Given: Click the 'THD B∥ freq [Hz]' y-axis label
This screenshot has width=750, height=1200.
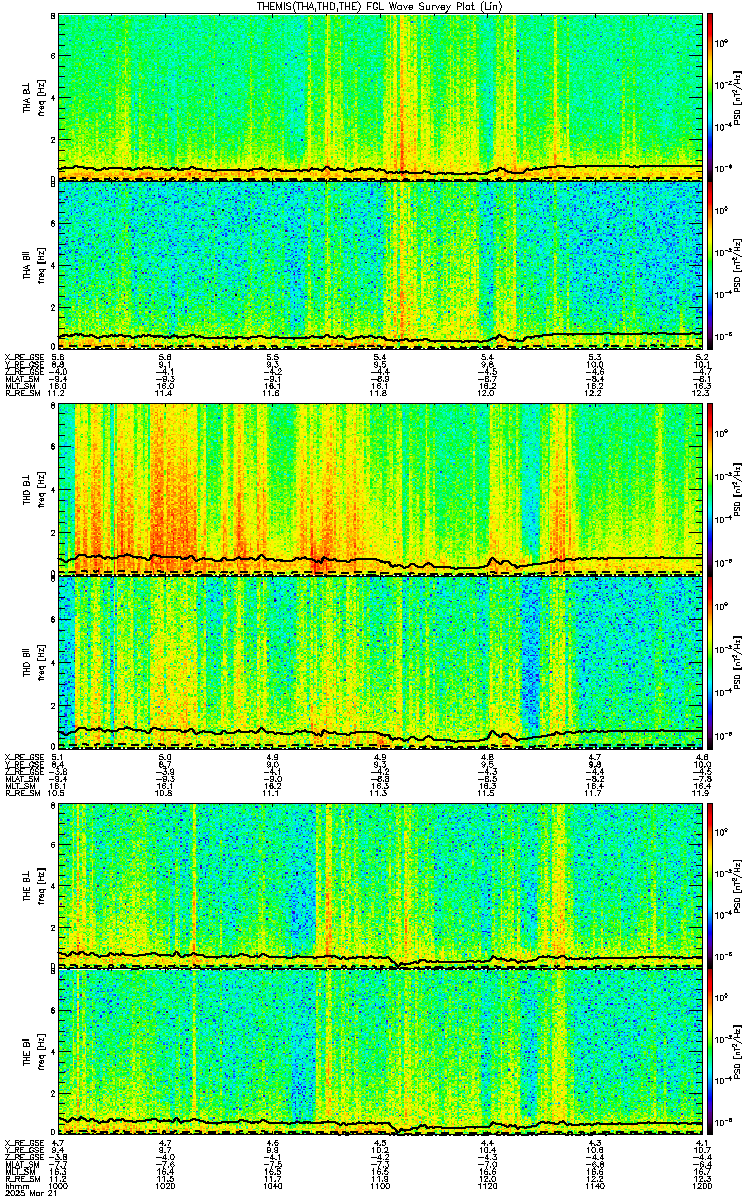Looking at the screenshot, I should 33,662.
